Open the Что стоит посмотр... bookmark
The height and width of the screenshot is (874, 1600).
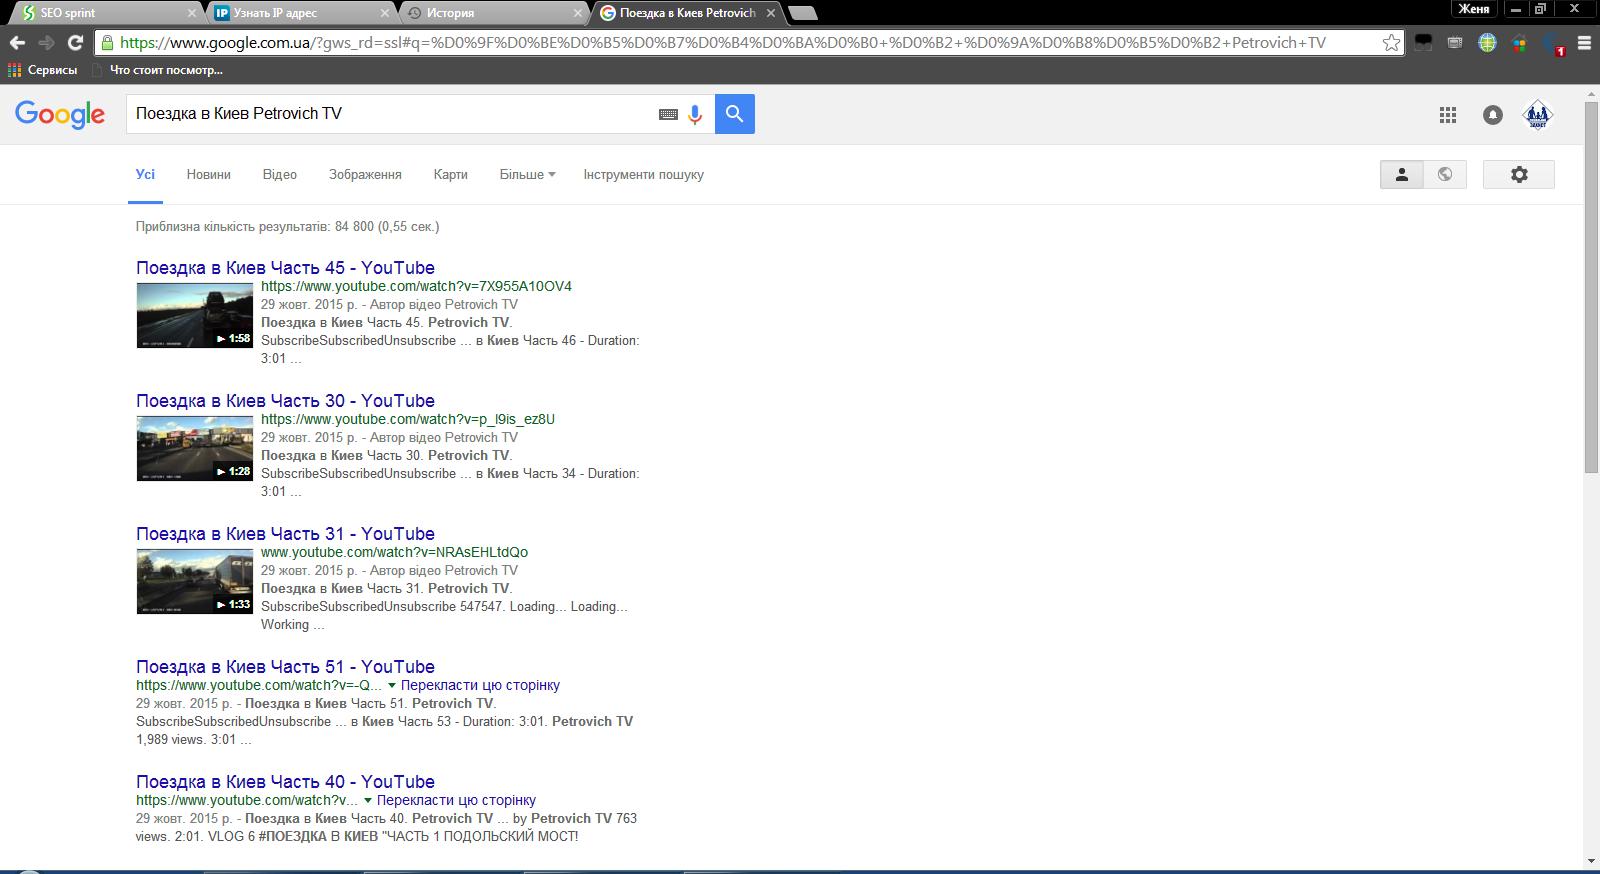(x=157, y=70)
